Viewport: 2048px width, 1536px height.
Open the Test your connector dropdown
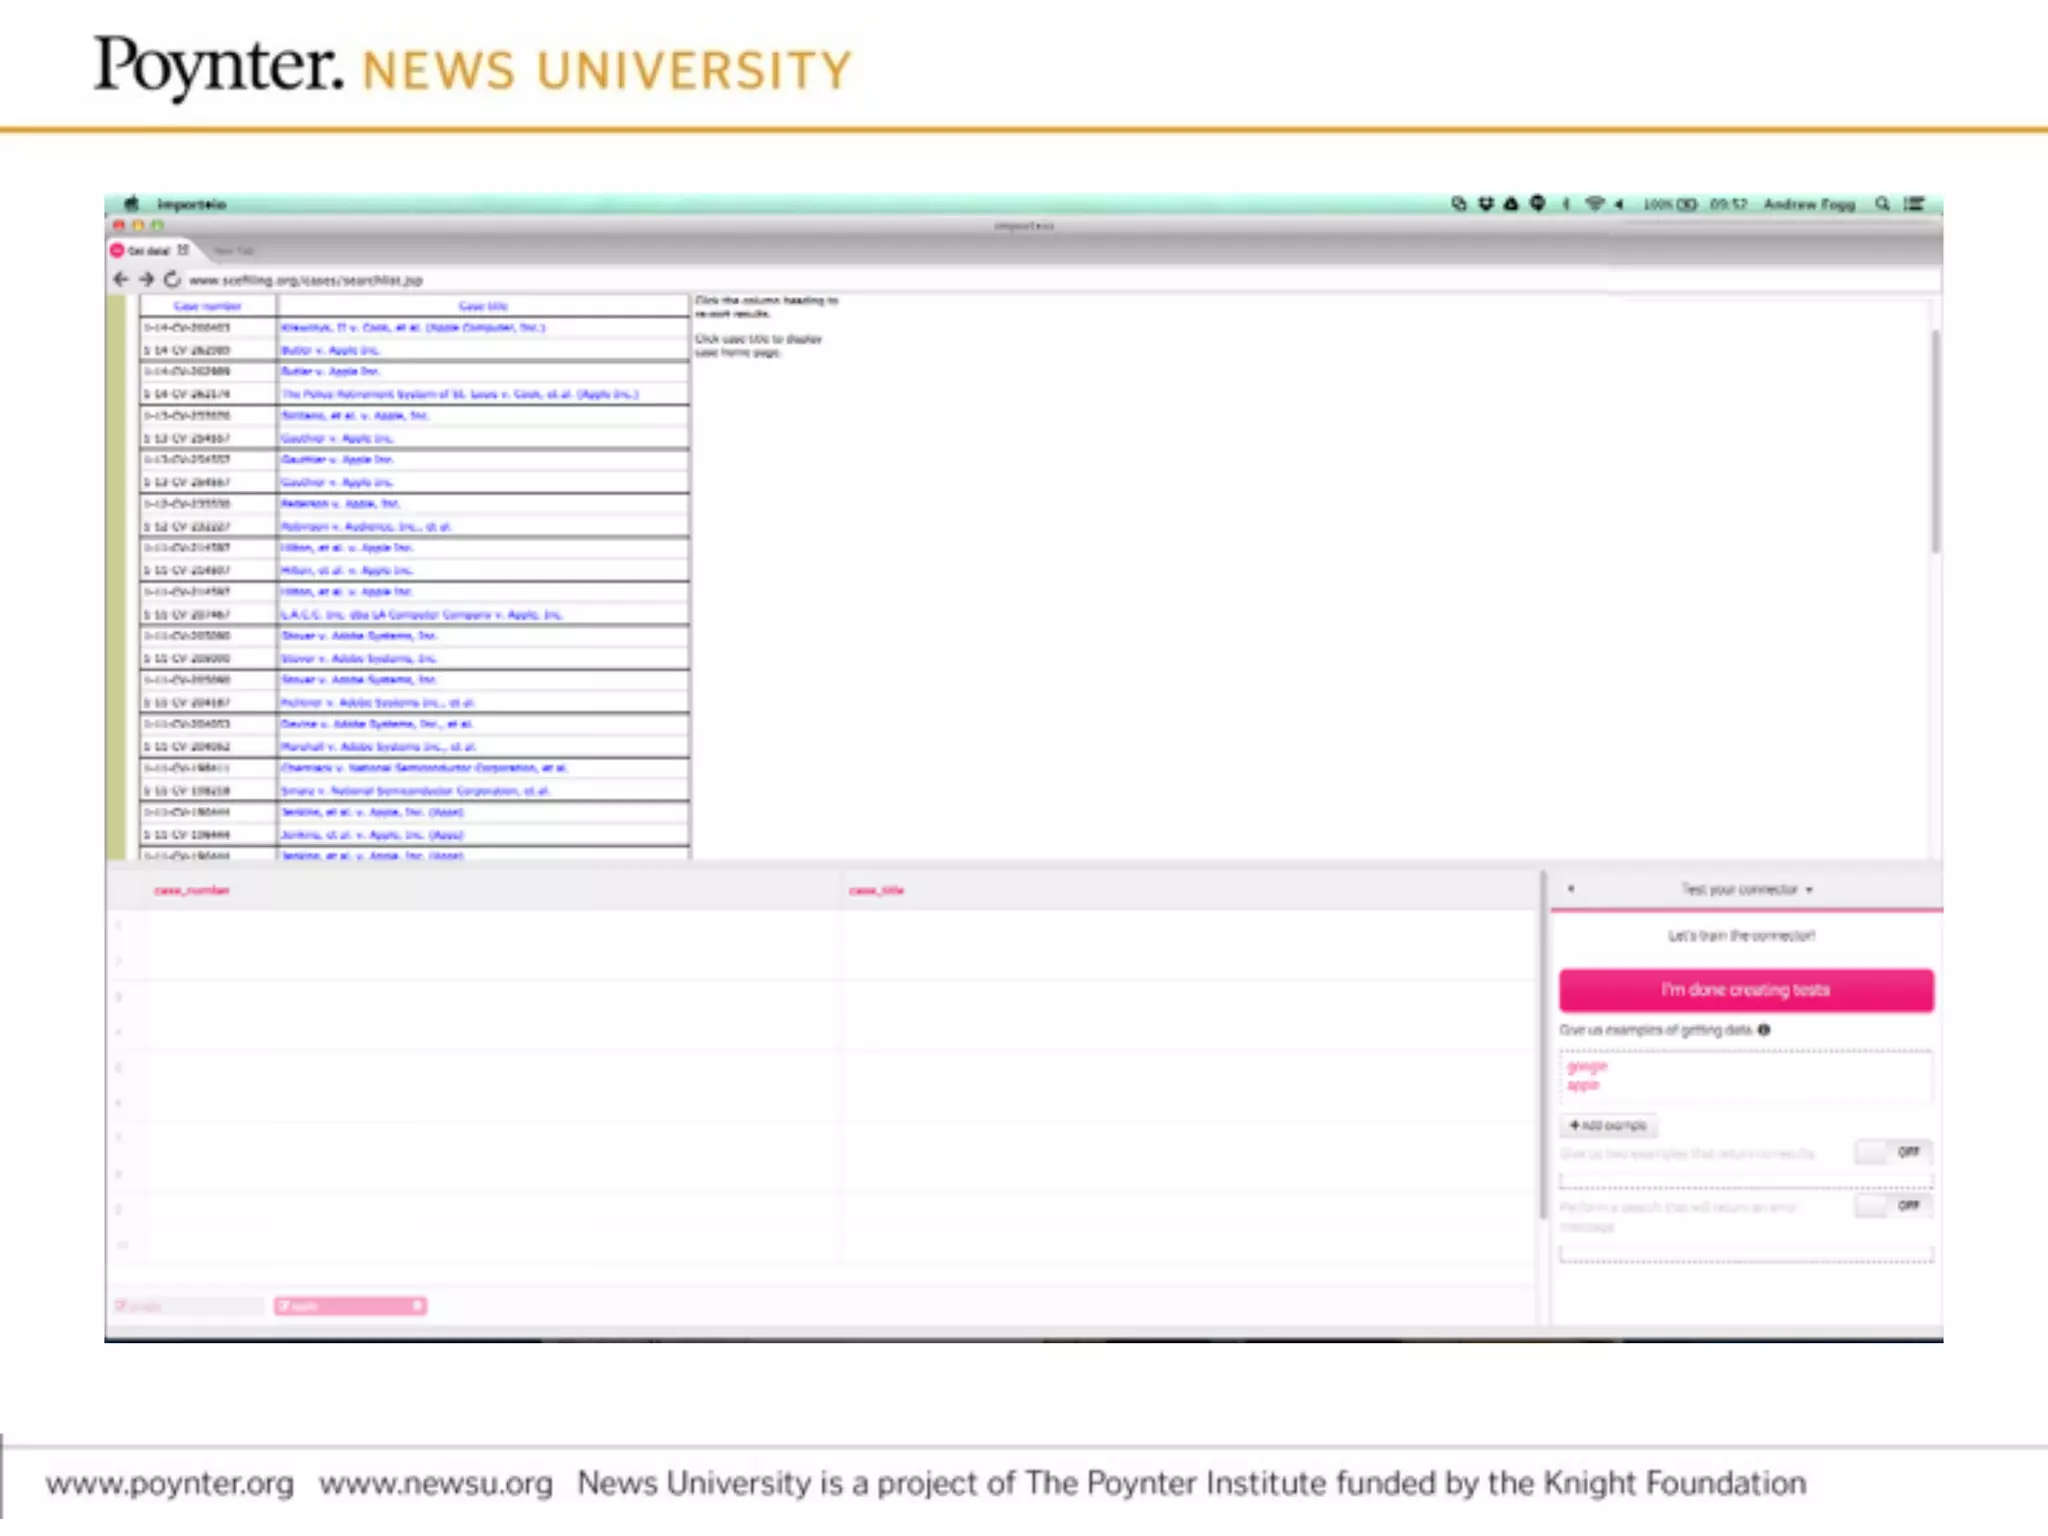point(1746,889)
